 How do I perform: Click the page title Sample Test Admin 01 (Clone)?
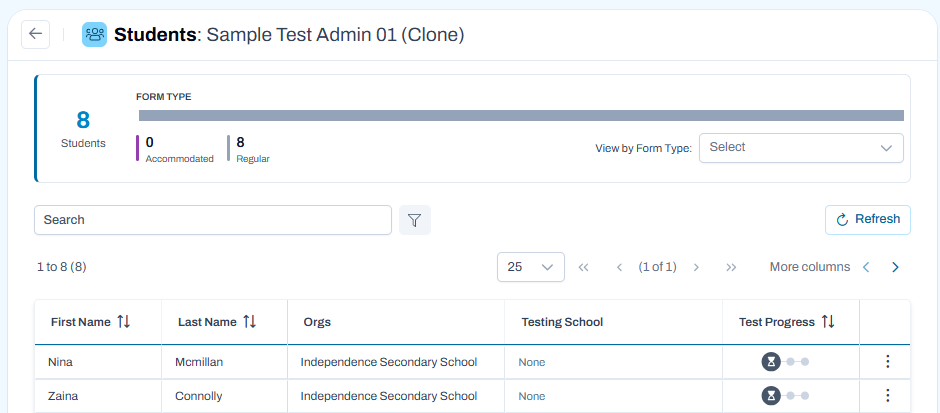point(336,35)
